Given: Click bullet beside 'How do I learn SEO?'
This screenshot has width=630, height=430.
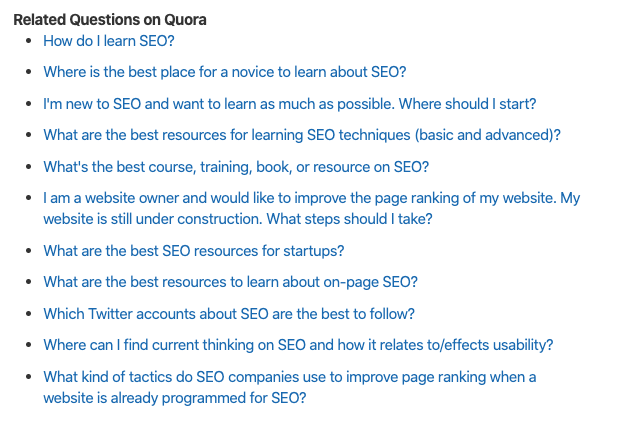Looking at the screenshot, I should (29, 41).
